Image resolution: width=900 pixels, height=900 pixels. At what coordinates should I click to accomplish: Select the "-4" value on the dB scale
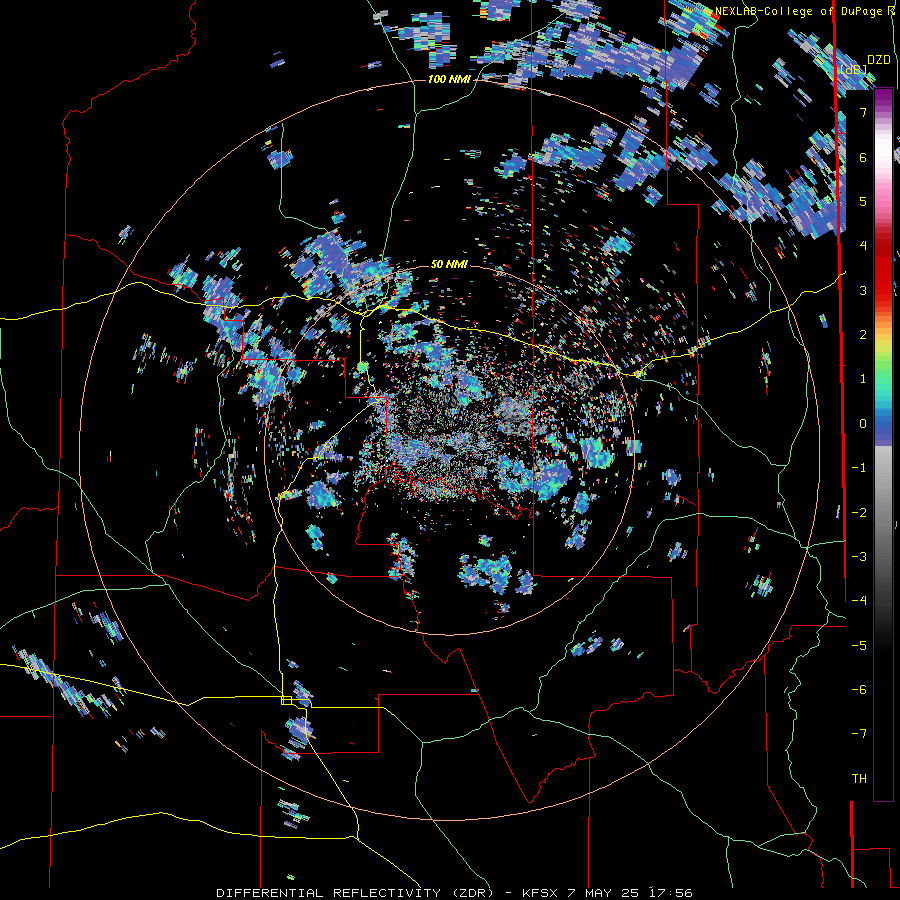click(859, 601)
